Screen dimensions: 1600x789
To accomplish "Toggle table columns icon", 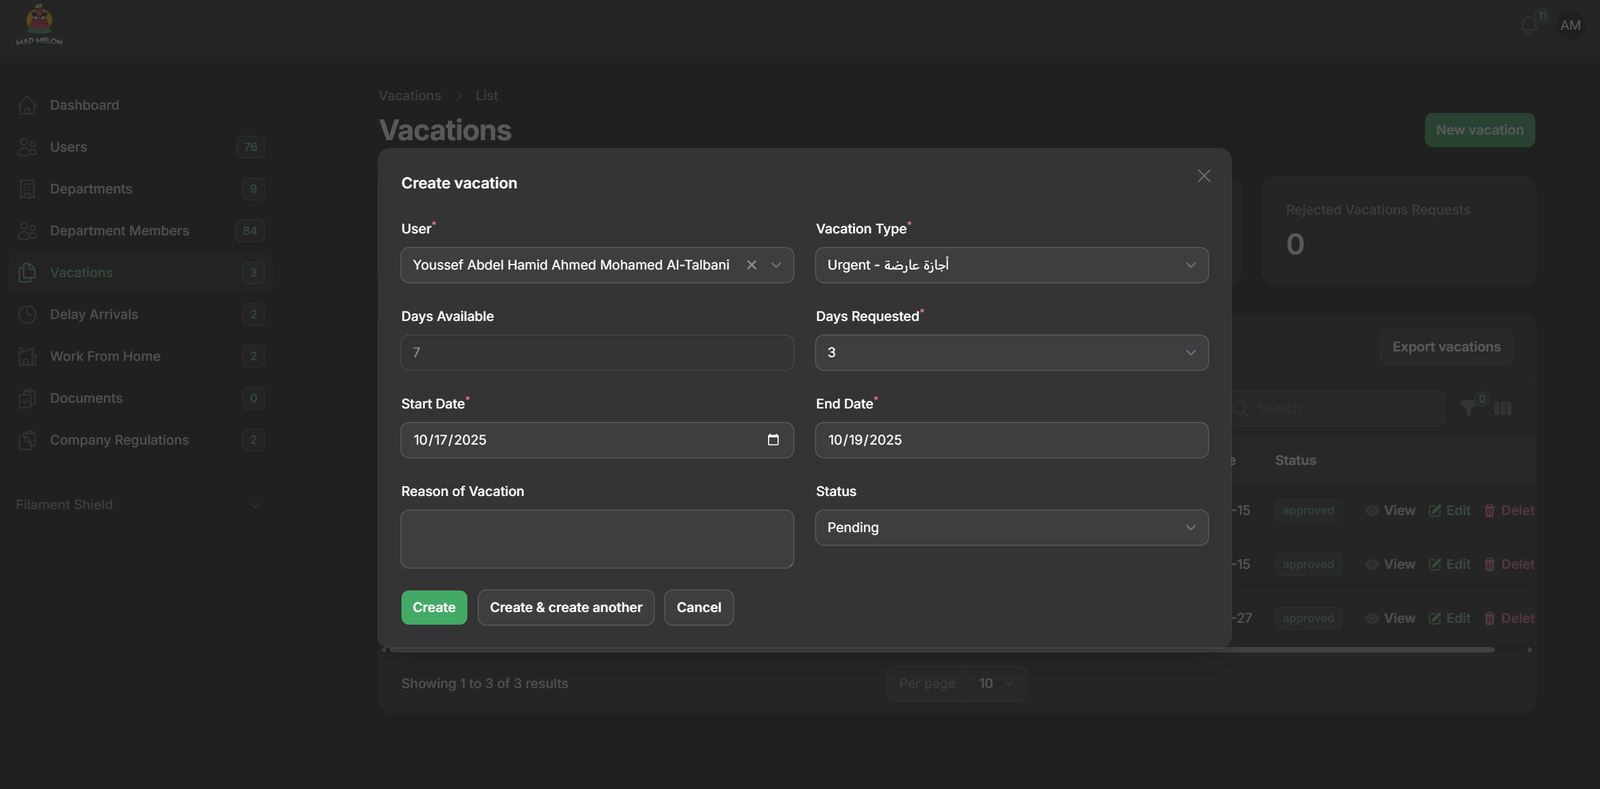I will pyautogui.click(x=1503, y=408).
